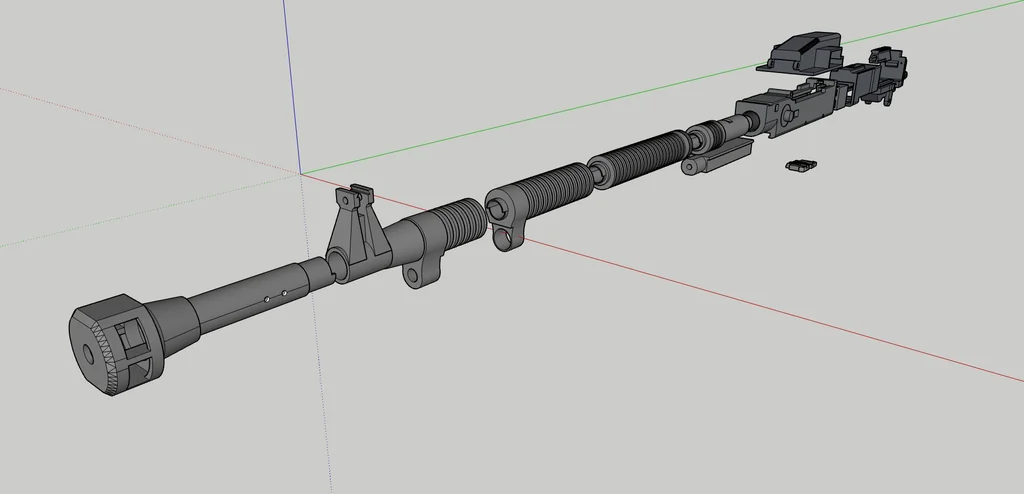Click the axes origin point

[x=302, y=173]
